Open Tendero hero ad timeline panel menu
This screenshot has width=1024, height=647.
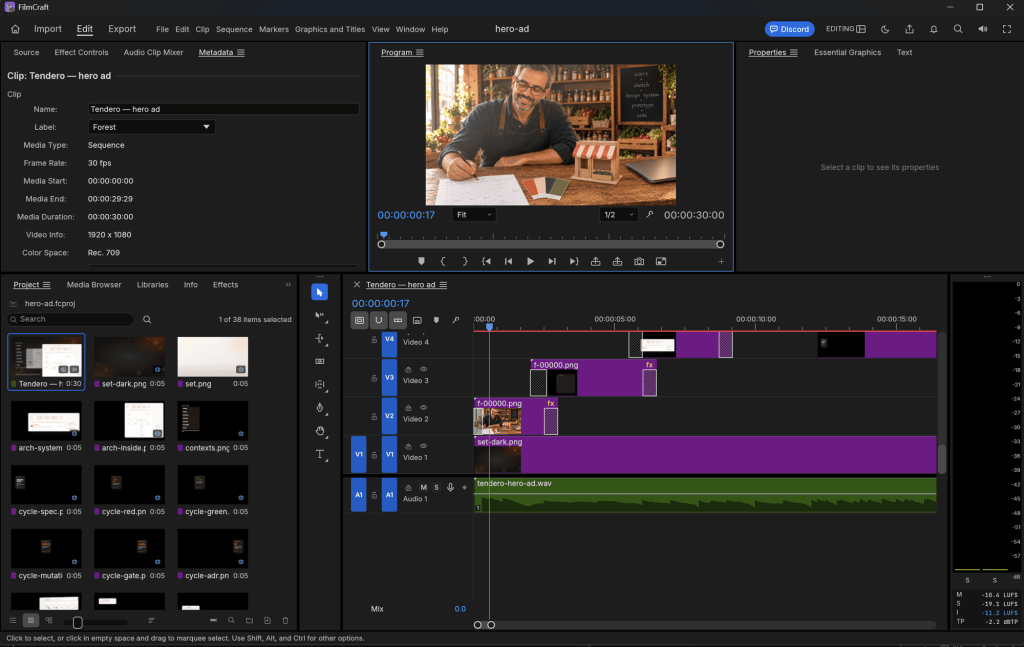click(443, 285)
